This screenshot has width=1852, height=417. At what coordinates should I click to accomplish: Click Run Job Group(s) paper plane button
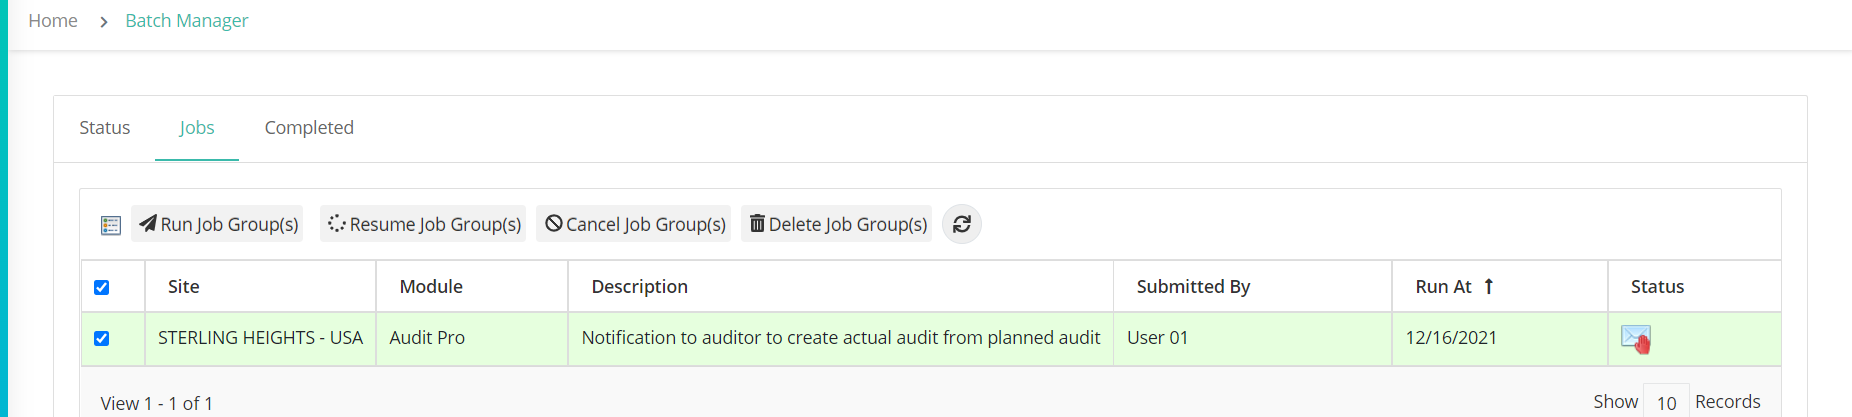(x=217, y=224)
